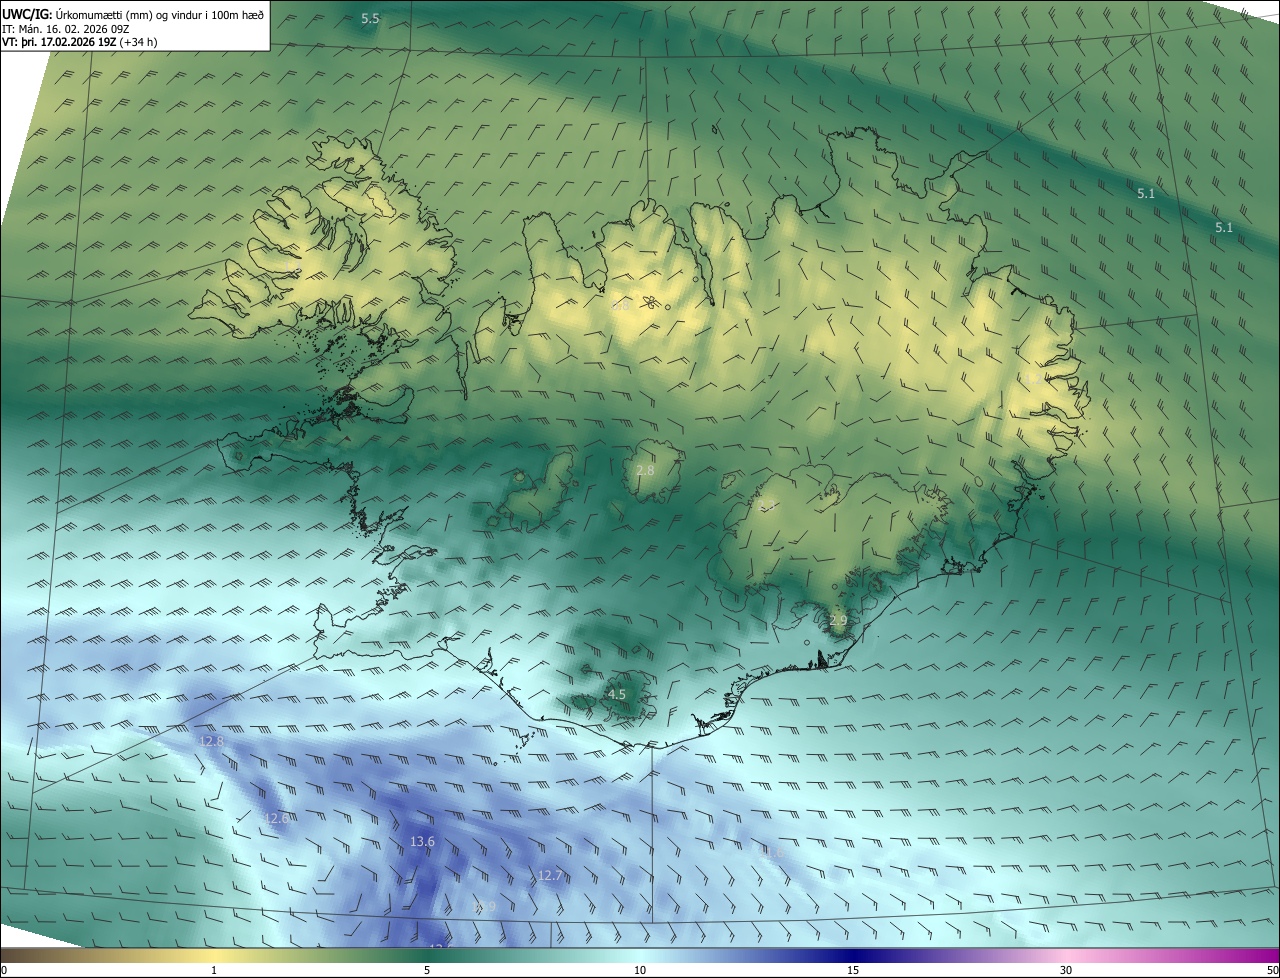Click the 0.8 value label
Screen dimensions: 1280x978
click(621, 305)
